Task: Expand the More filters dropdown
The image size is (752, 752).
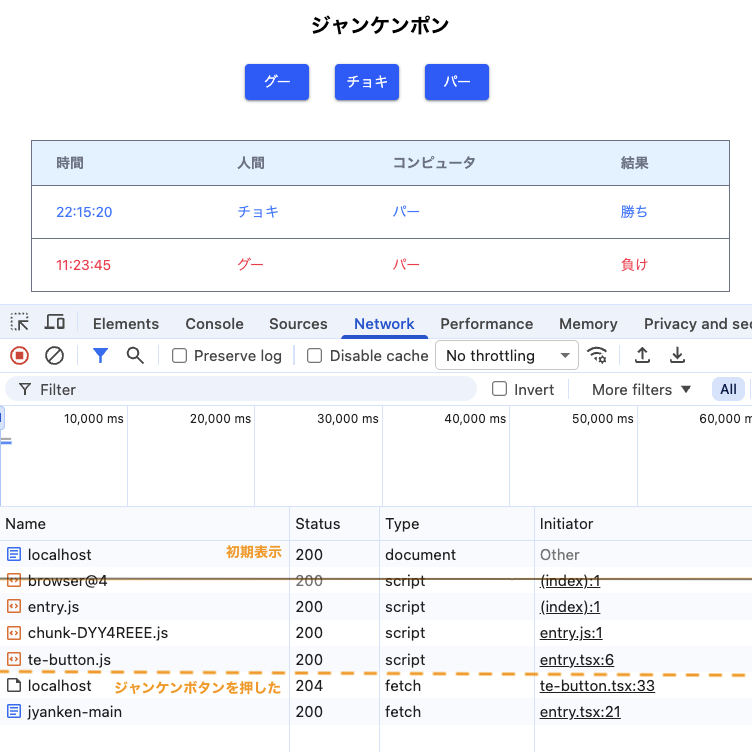Action: tap(641, 390)
